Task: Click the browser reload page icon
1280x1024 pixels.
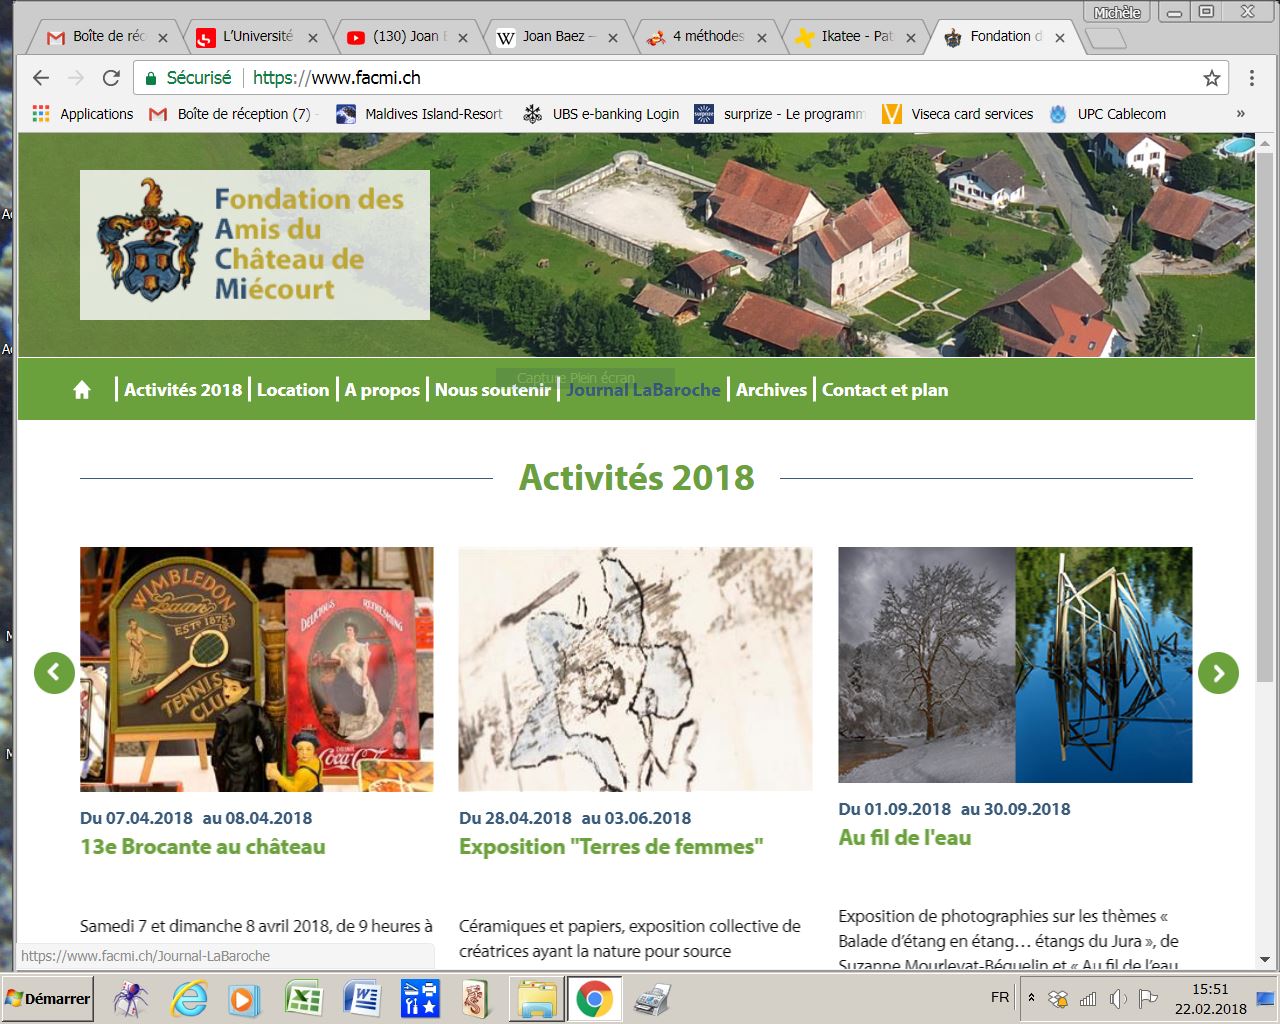Action: point(111,78)
